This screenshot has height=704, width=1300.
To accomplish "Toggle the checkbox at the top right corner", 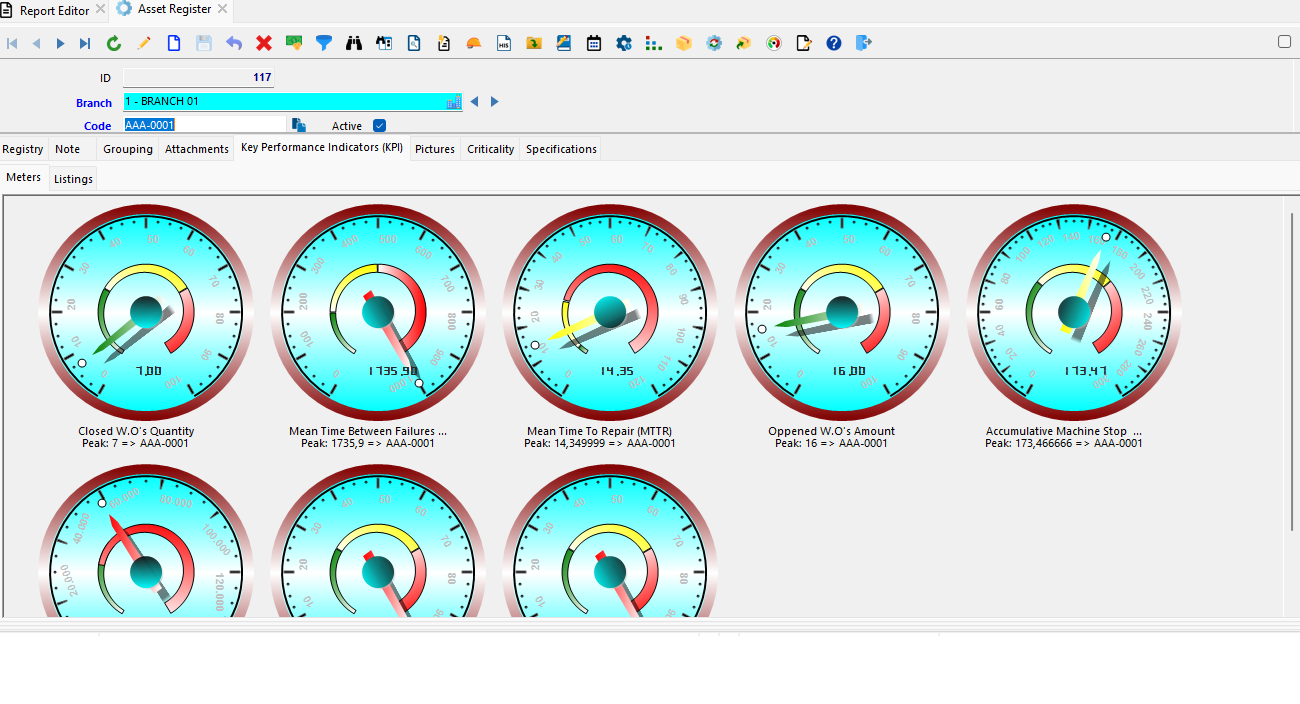I will coord(1284,43).
